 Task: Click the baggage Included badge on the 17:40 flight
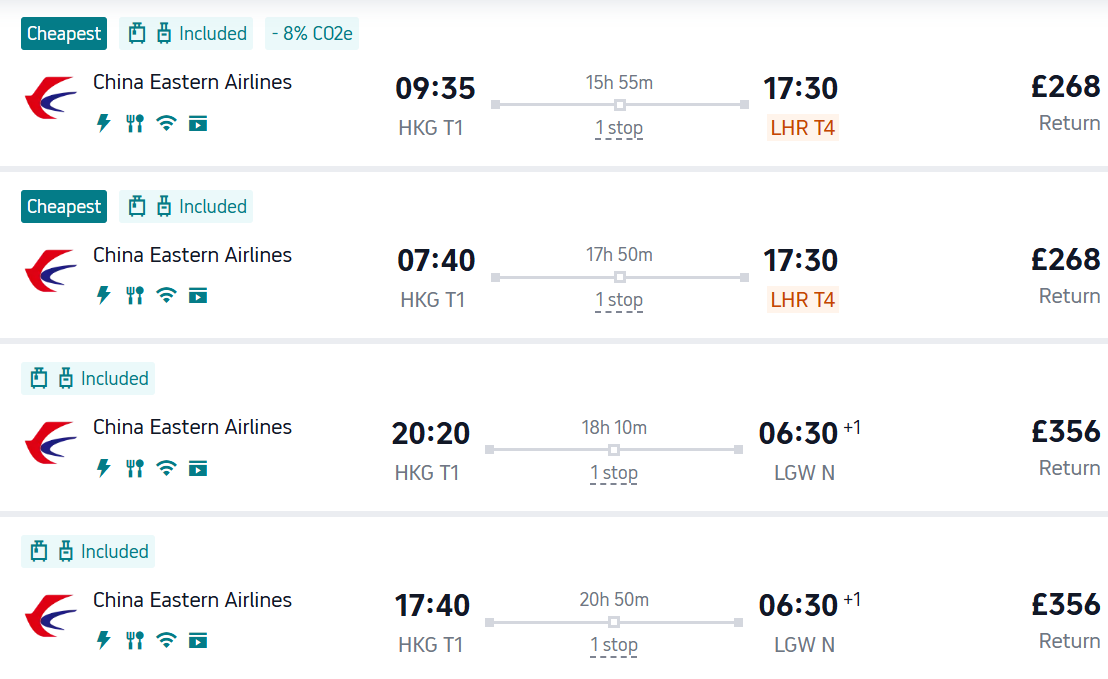point(88,552)
